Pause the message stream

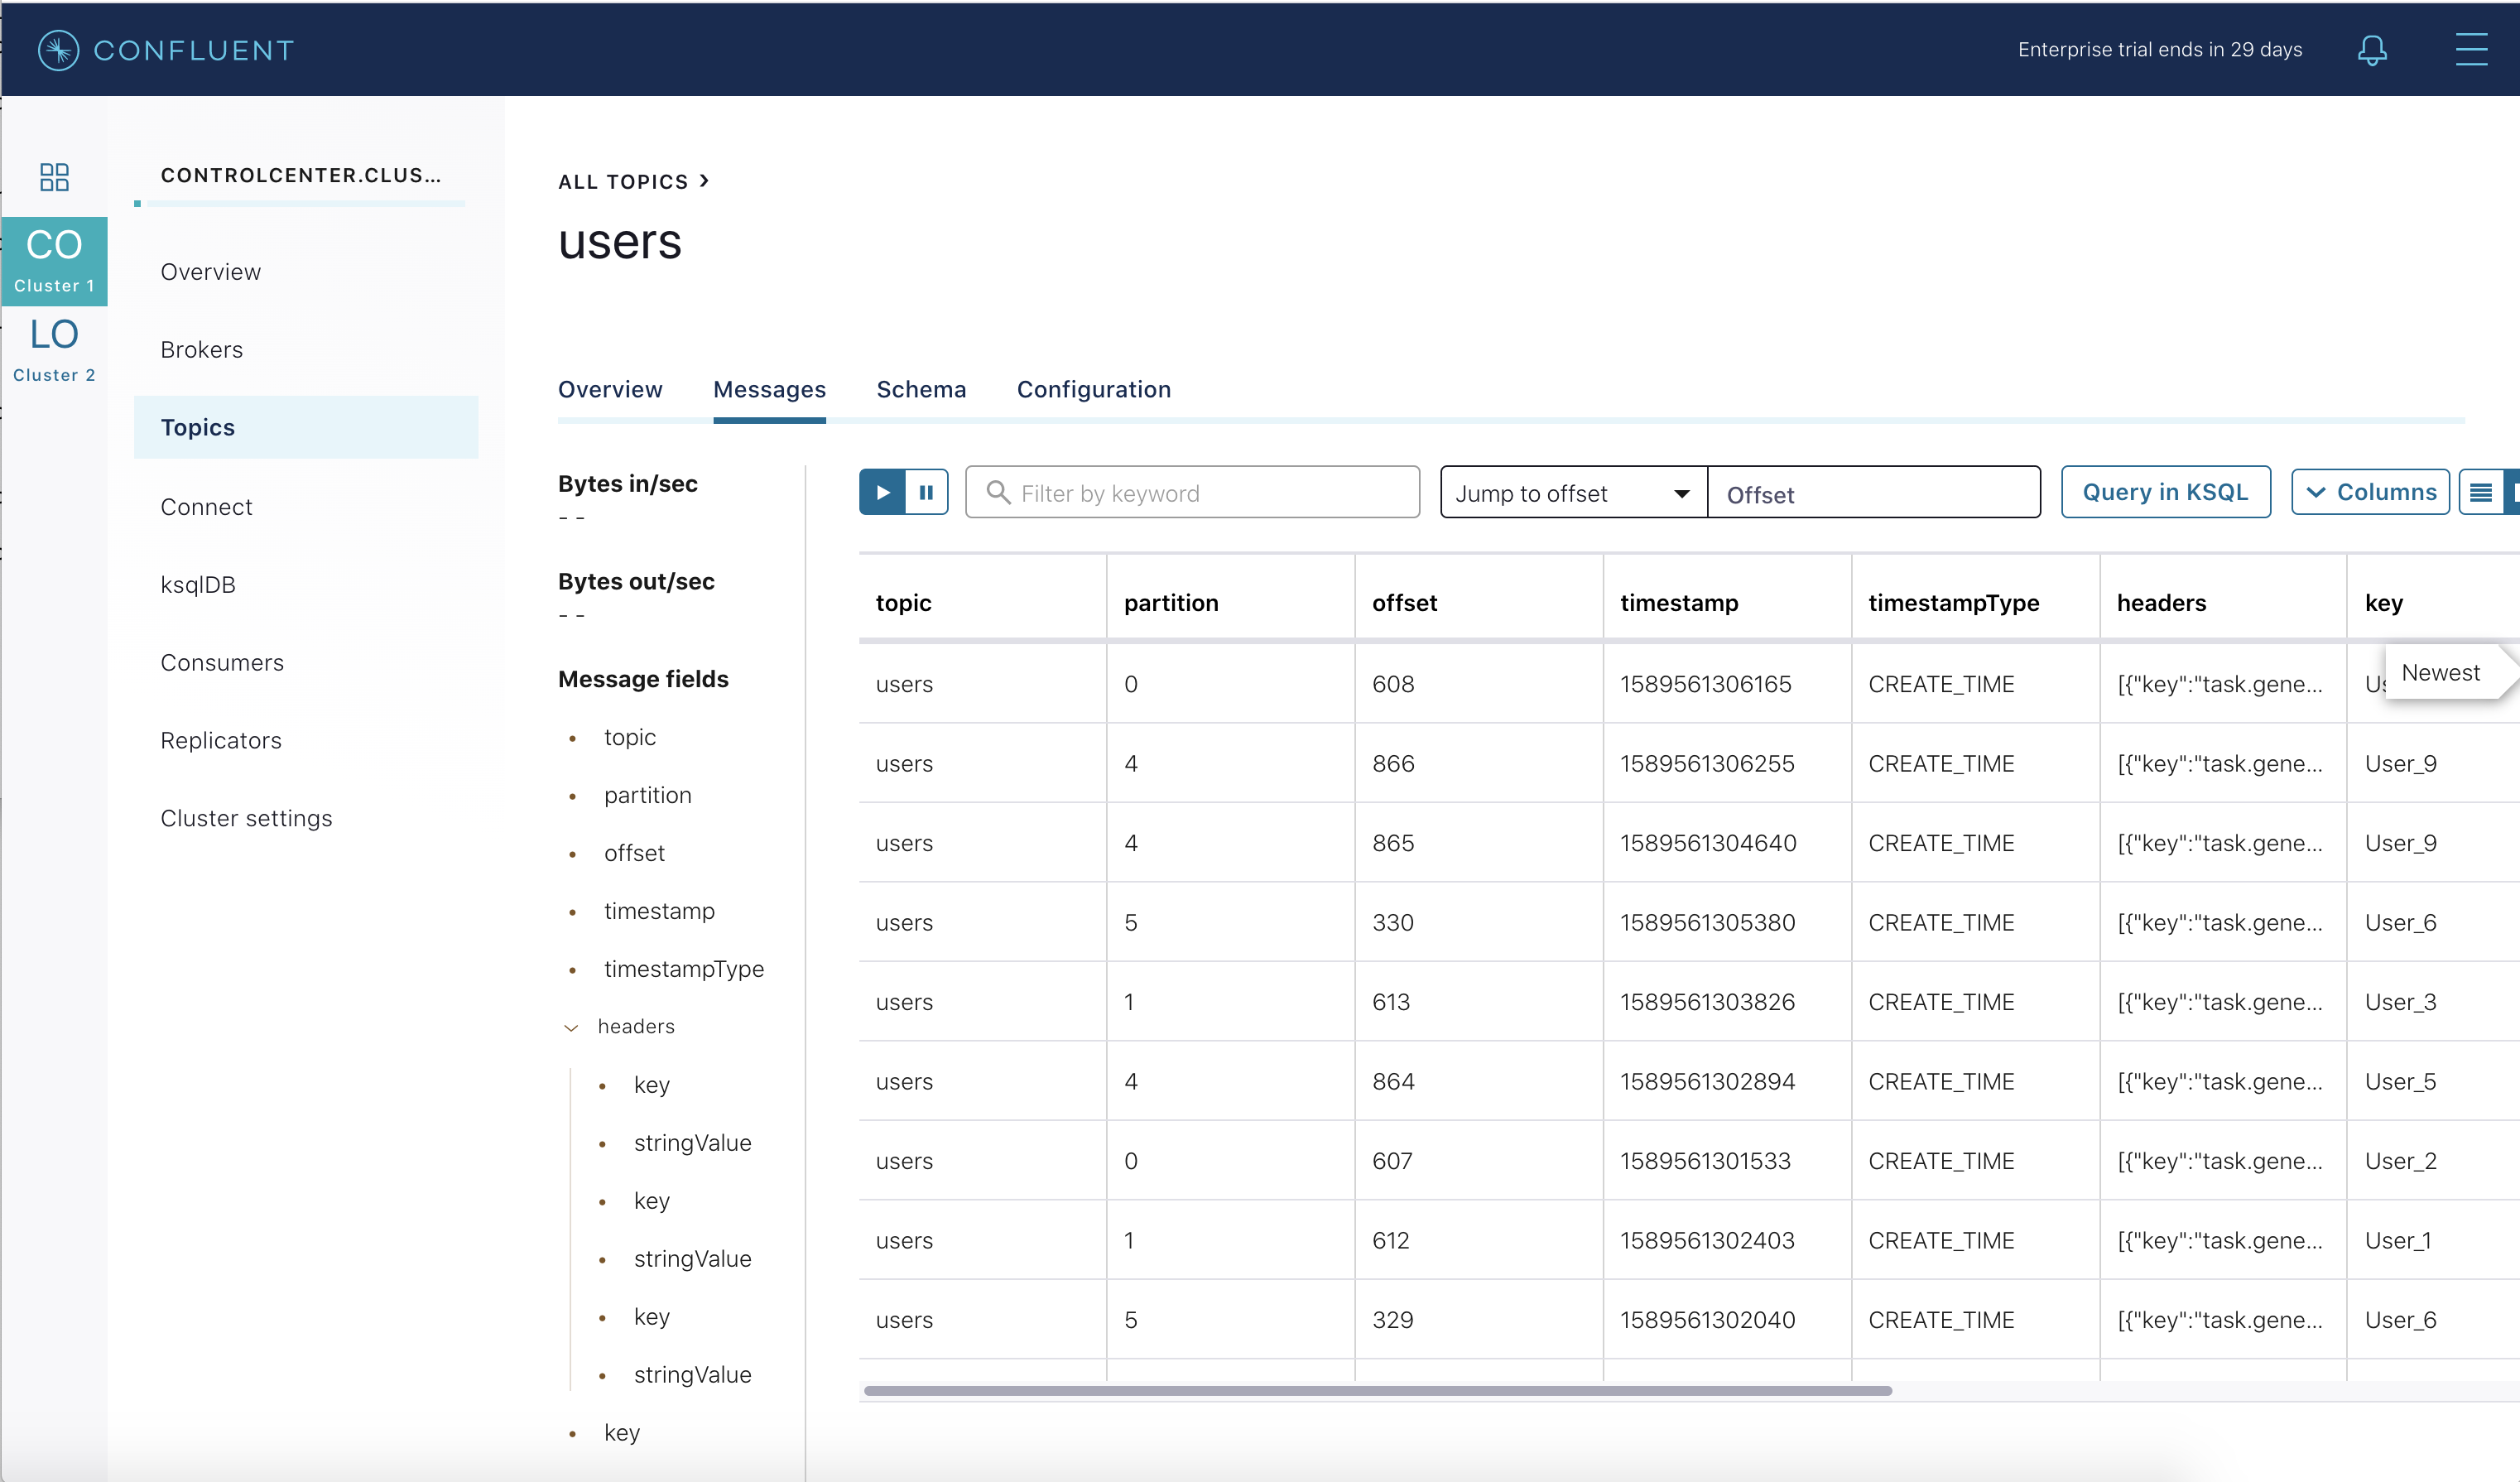(926, 492)
